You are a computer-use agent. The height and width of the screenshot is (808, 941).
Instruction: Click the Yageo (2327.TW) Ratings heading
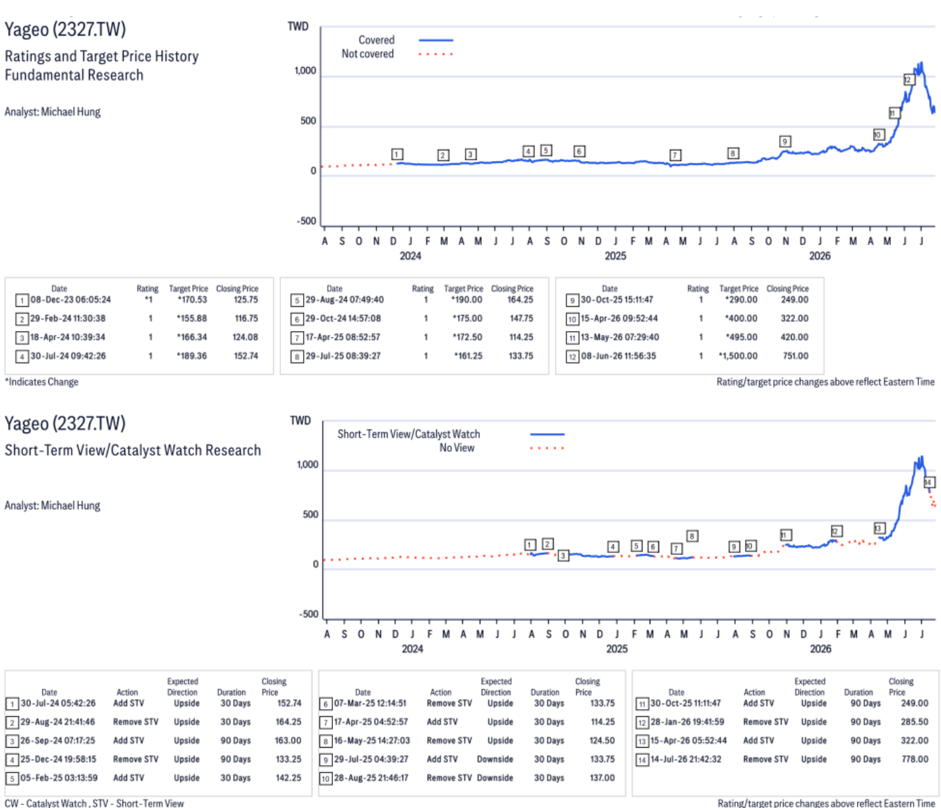click(65, 29)
